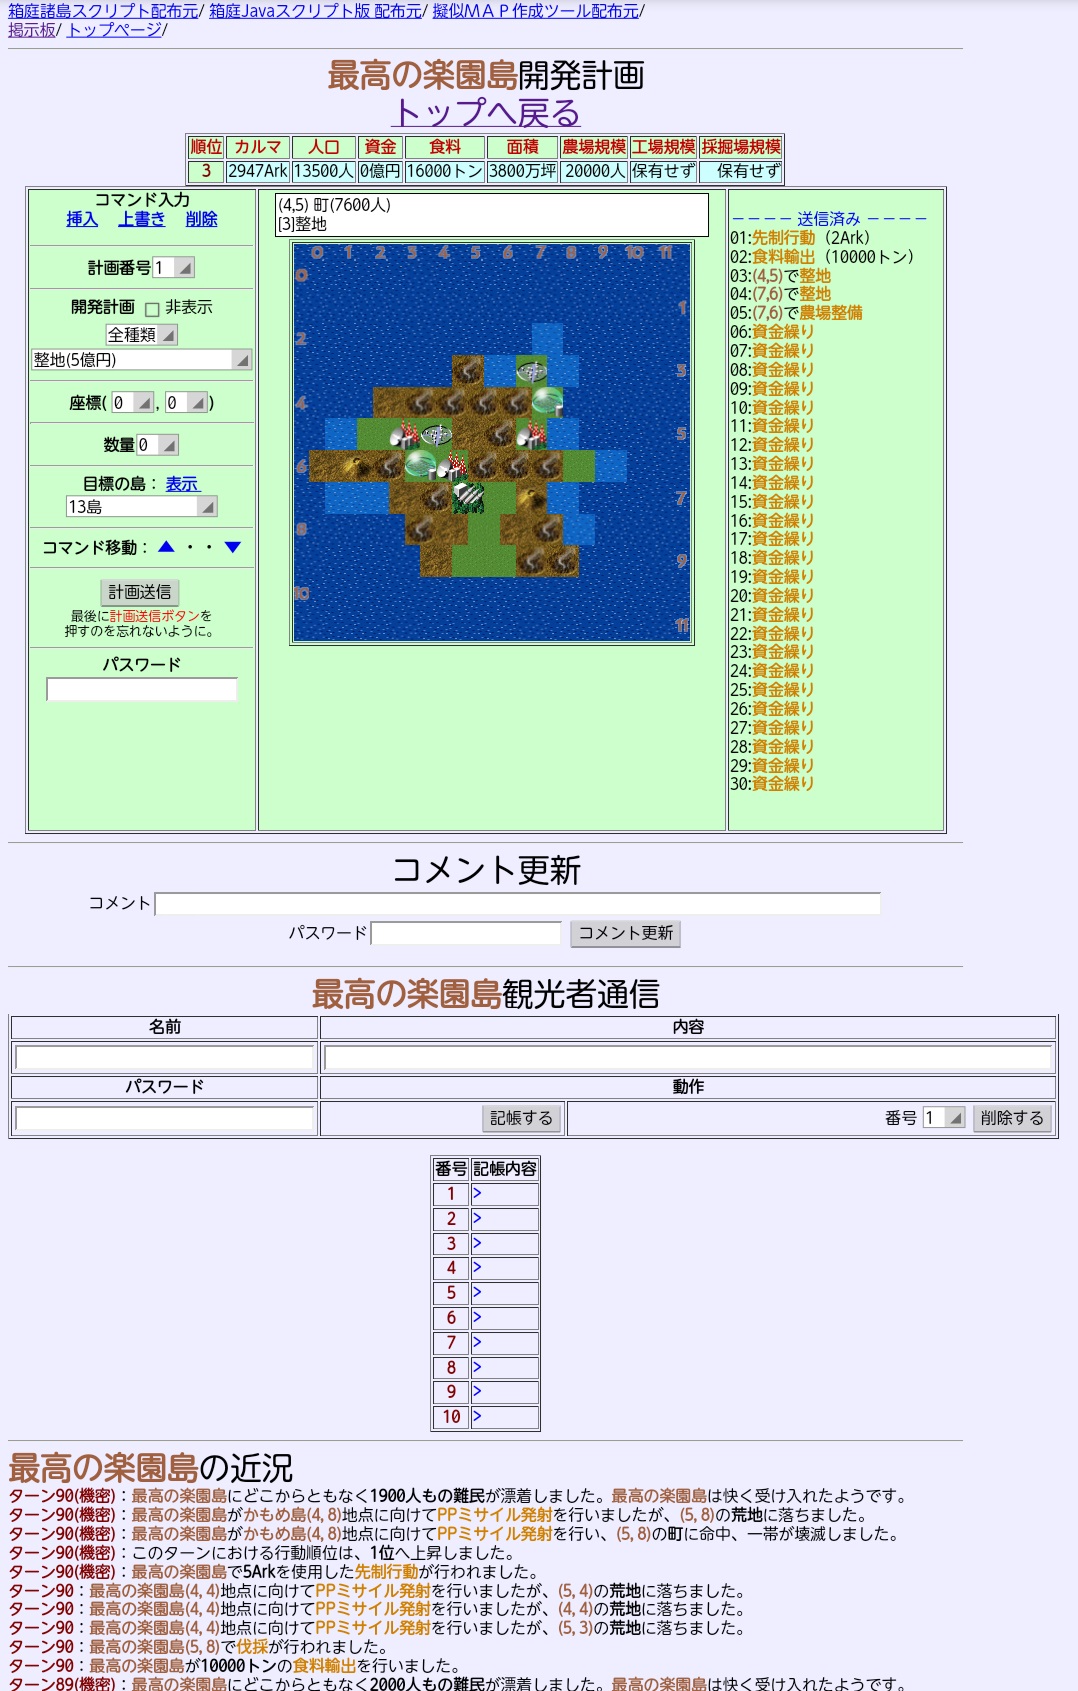Move command up with blue up triangle
Viewport: 1078px width, 1691px height.
(x=166, y=547)
